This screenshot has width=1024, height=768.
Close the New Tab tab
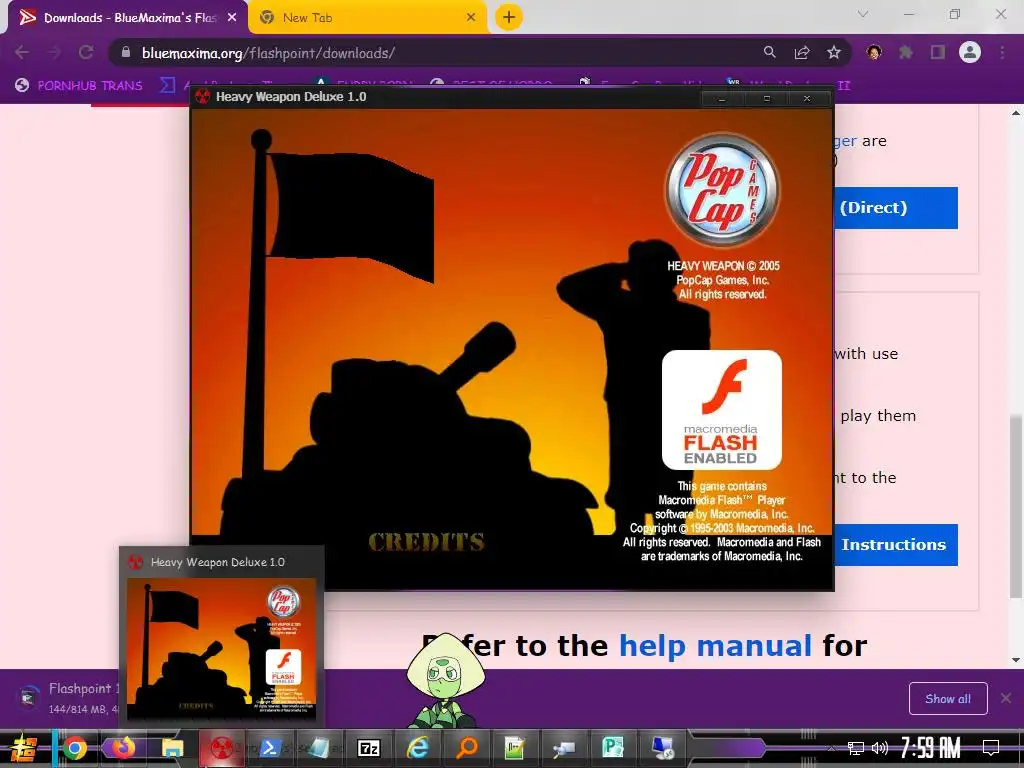[471, 18]
